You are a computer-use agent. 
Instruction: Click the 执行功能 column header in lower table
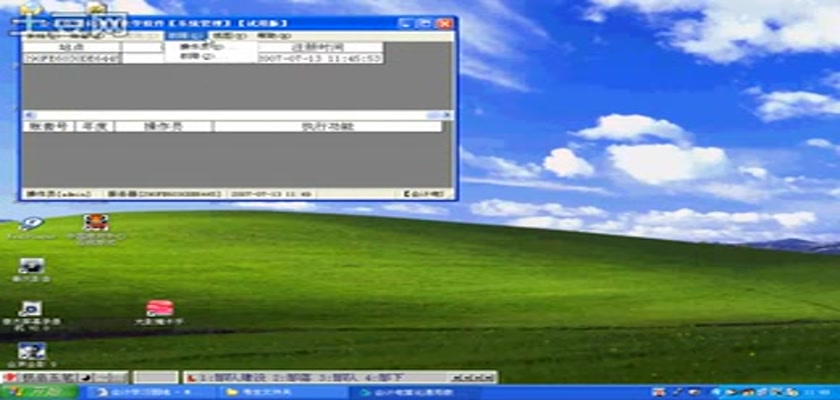[x=328, y=127]
